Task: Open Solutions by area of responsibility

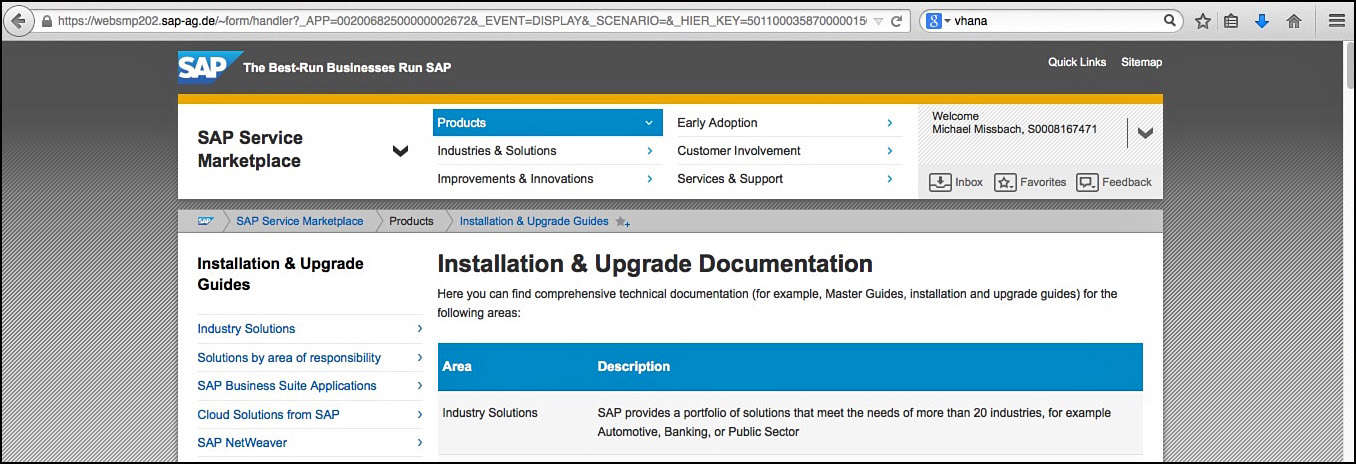Action: click(x=289, y=358)
